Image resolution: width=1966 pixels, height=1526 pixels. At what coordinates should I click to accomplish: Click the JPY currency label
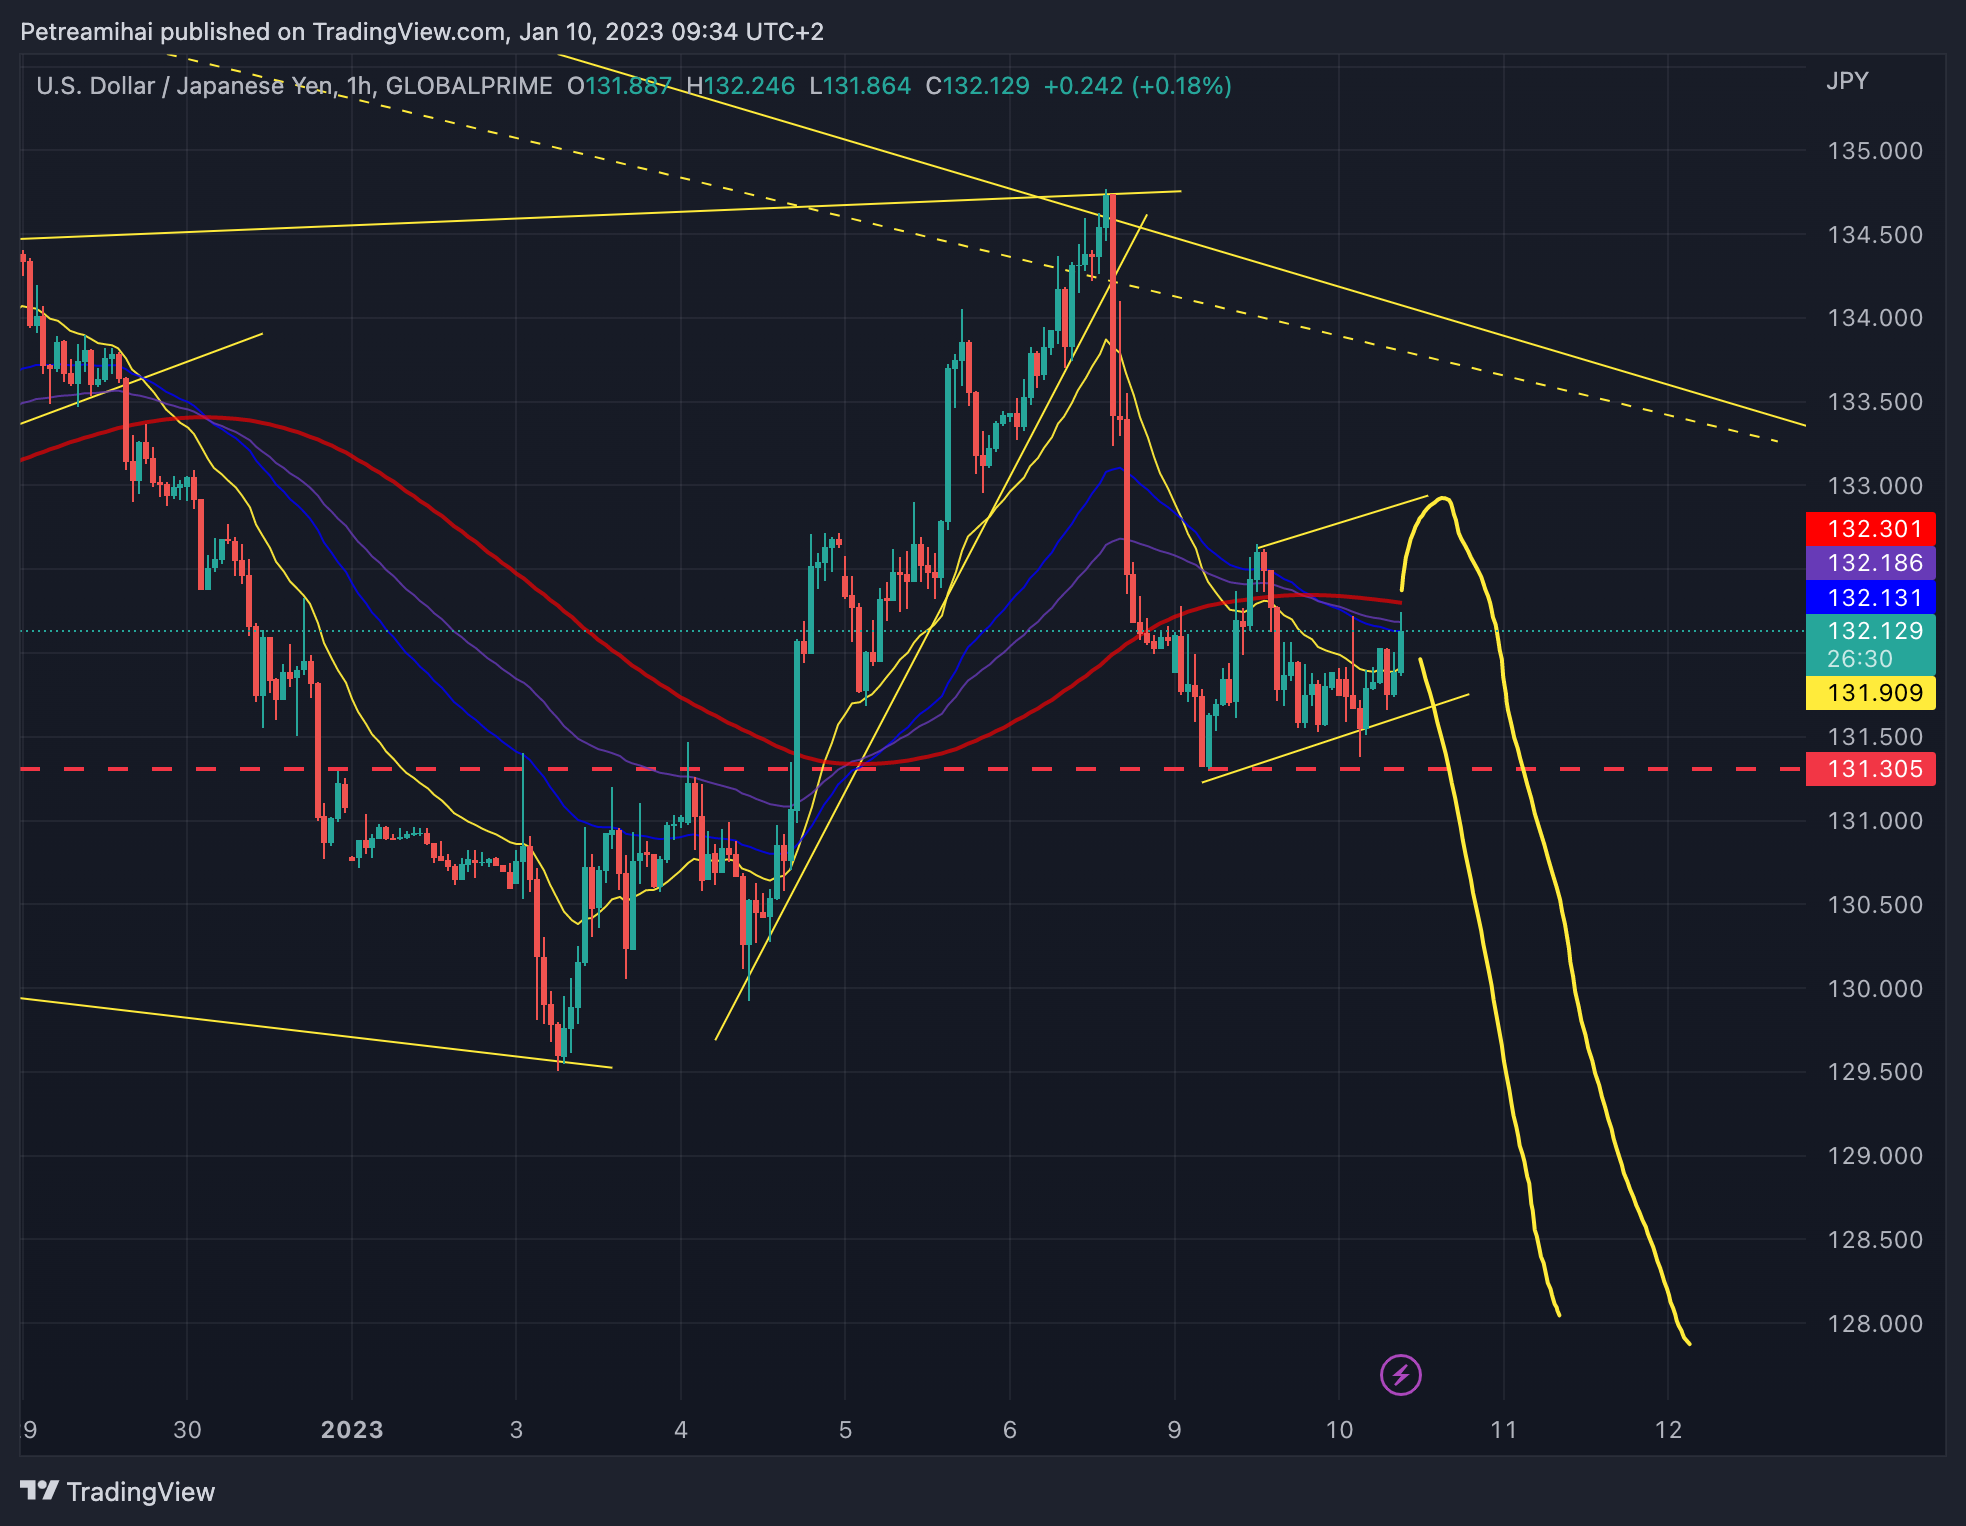1847,81
